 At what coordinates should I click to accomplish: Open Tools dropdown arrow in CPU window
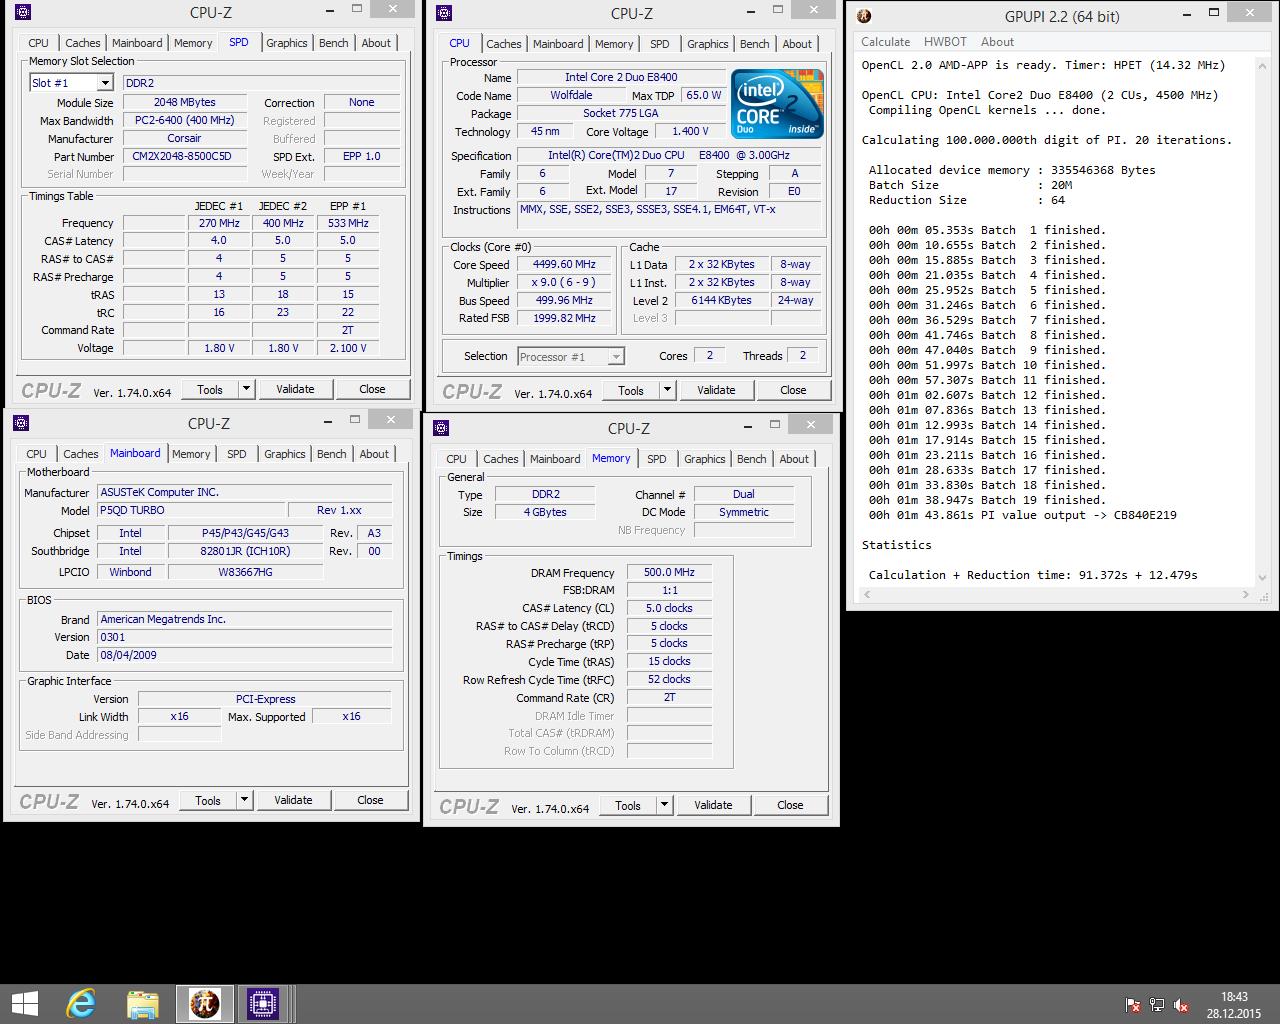point(666,390)
